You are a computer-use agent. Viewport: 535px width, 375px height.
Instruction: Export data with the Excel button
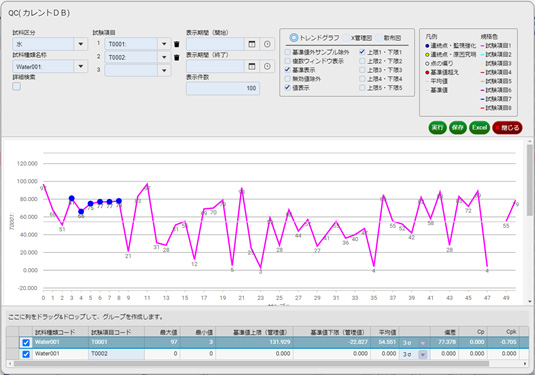pos(479,128)
